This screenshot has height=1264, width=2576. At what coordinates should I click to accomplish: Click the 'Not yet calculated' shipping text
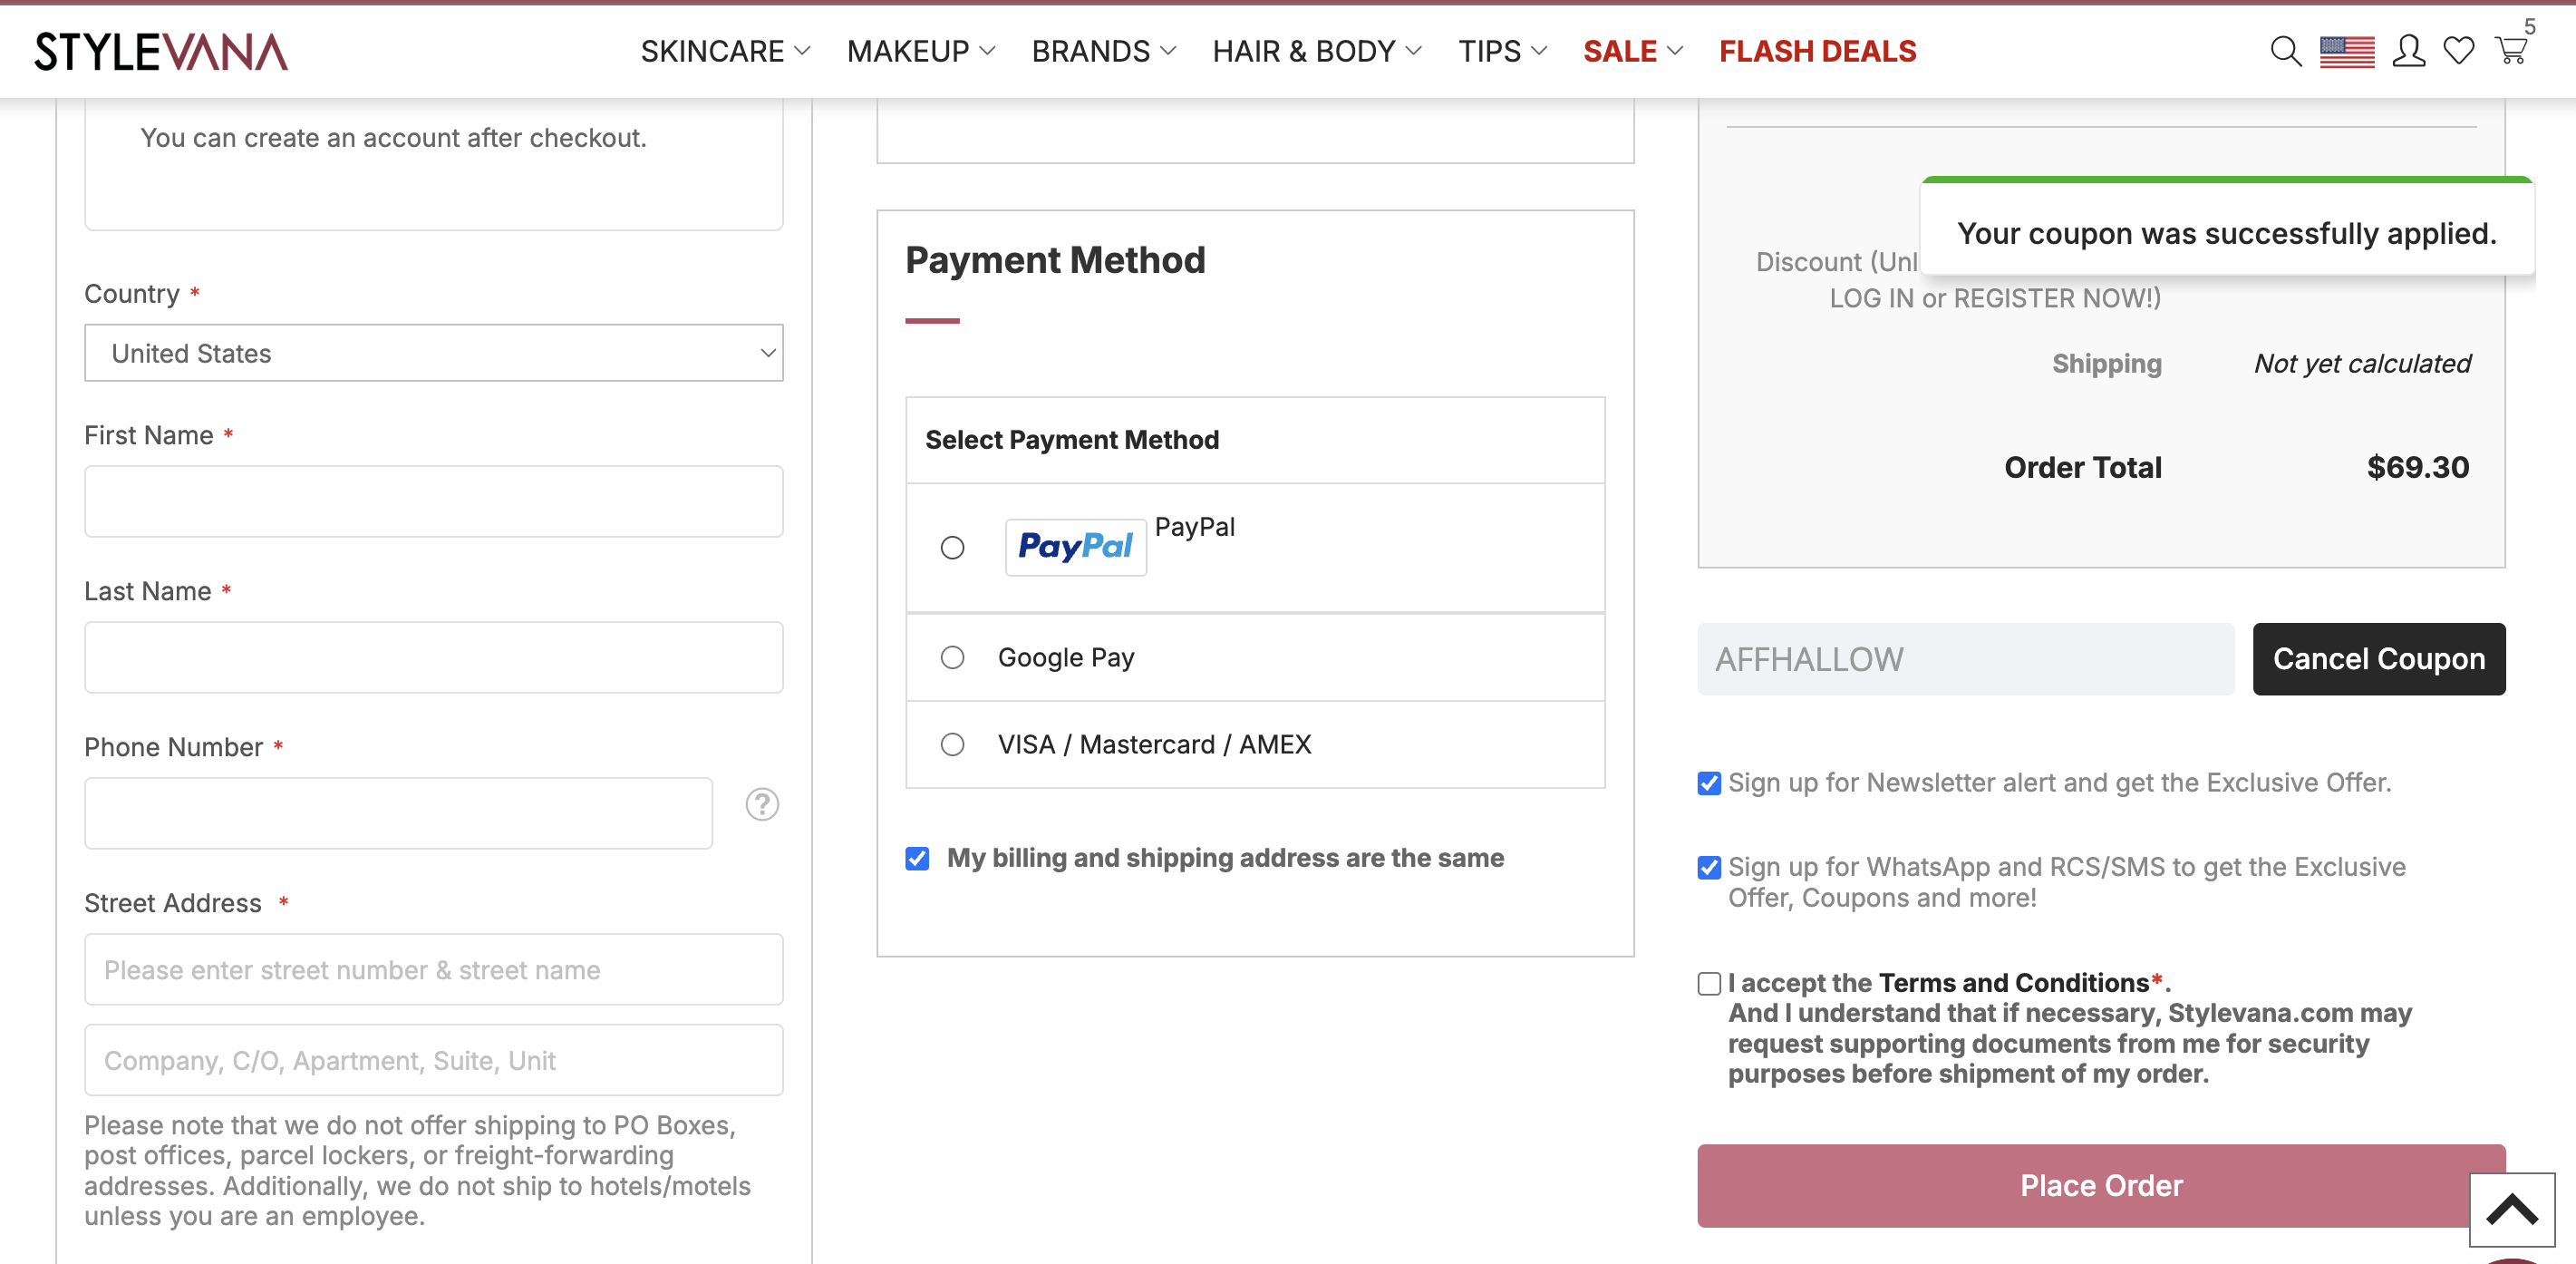(2362, 364)
